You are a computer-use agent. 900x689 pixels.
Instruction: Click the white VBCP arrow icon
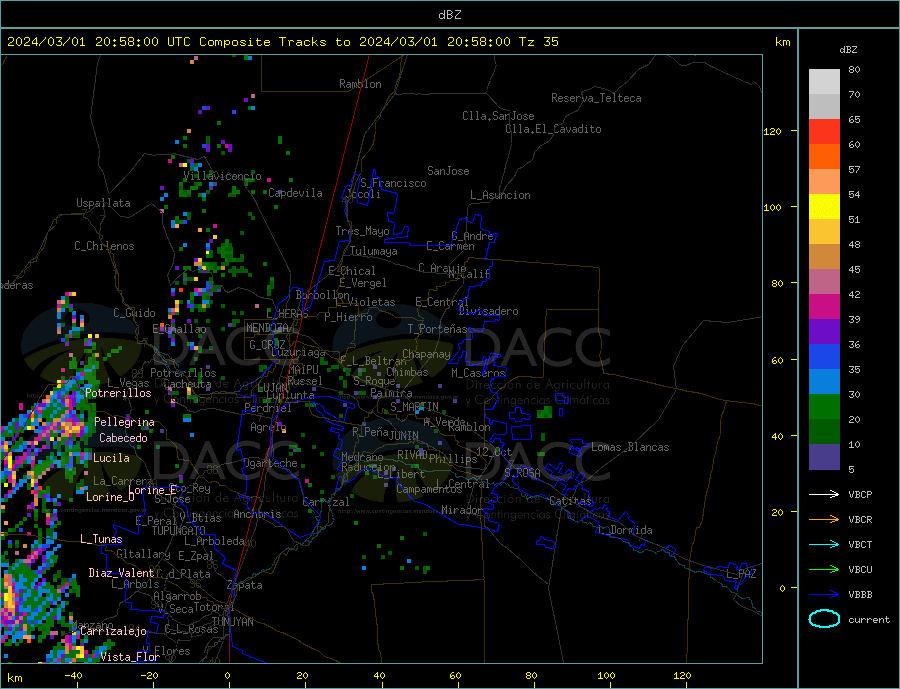824,494
